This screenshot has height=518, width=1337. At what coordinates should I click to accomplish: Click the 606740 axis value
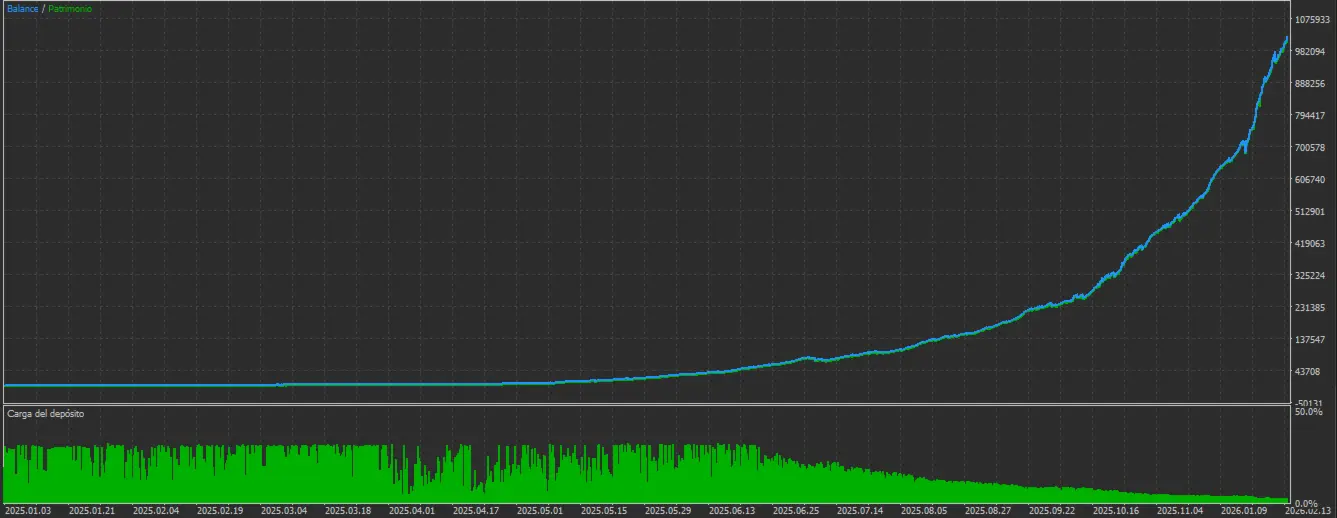click(1311, 180)
